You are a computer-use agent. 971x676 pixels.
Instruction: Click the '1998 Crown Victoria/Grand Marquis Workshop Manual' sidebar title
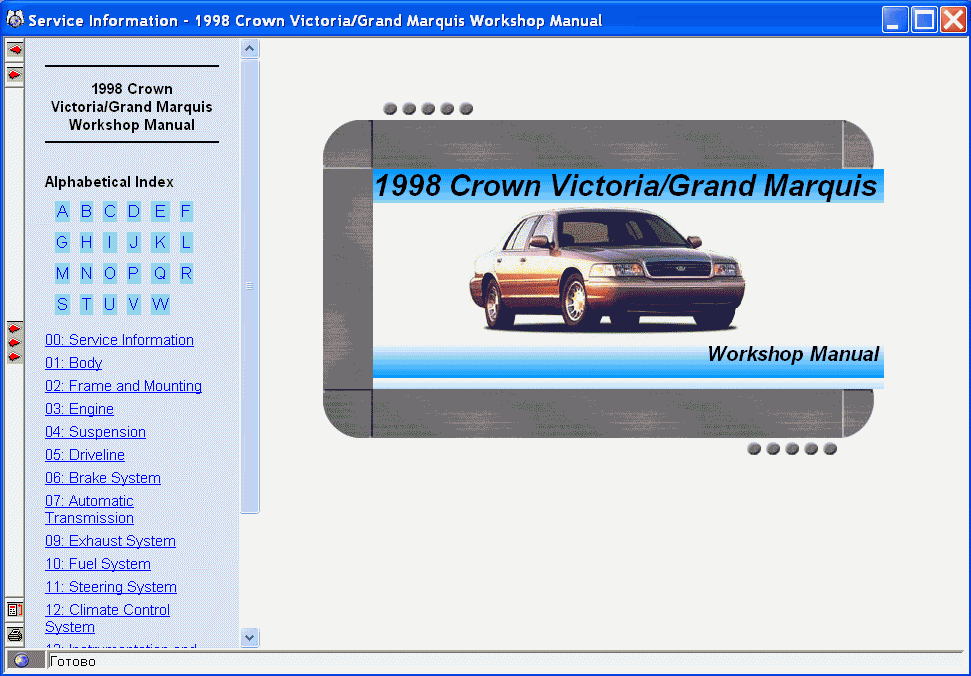[x=132, y=106]
